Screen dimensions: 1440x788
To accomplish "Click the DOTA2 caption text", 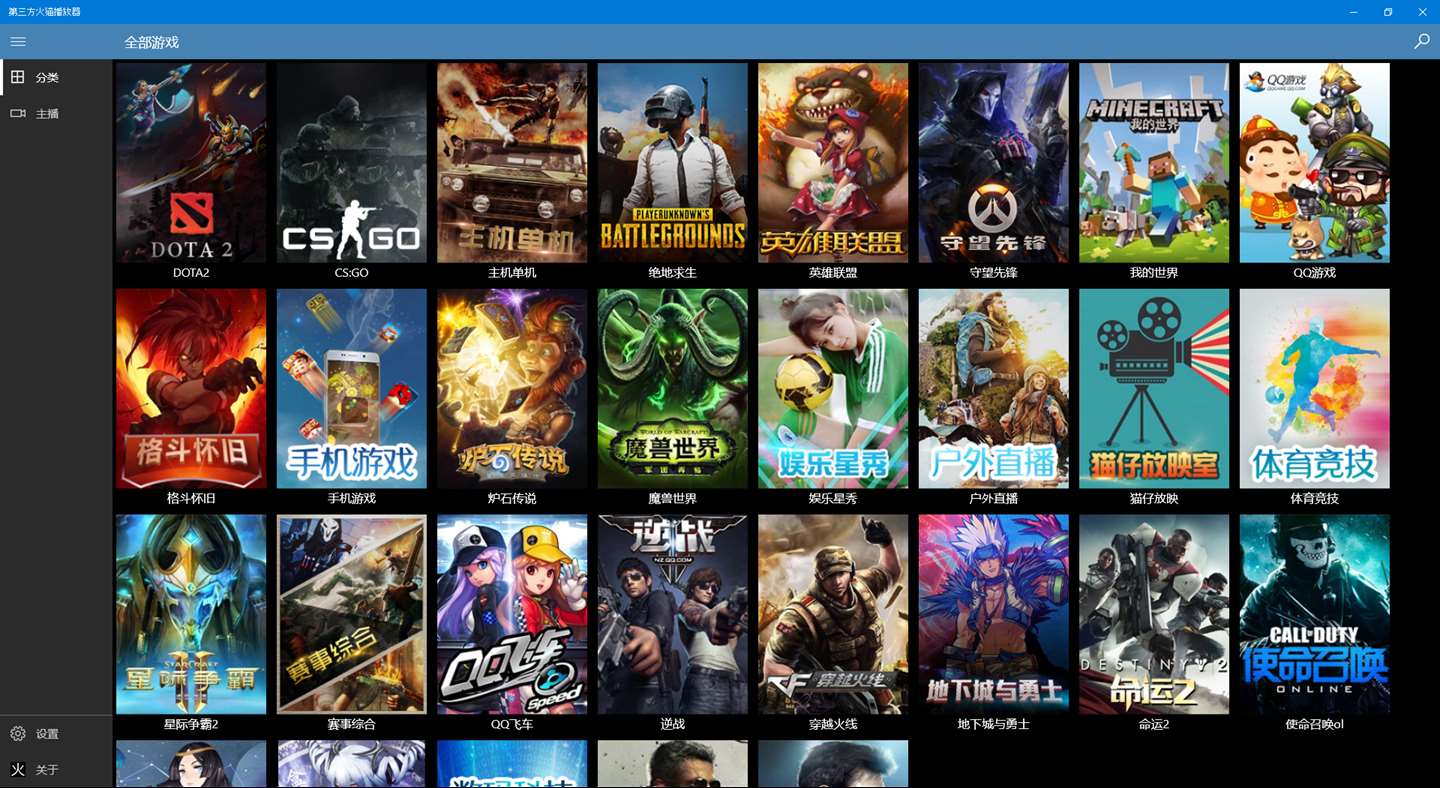I will 191,273.
